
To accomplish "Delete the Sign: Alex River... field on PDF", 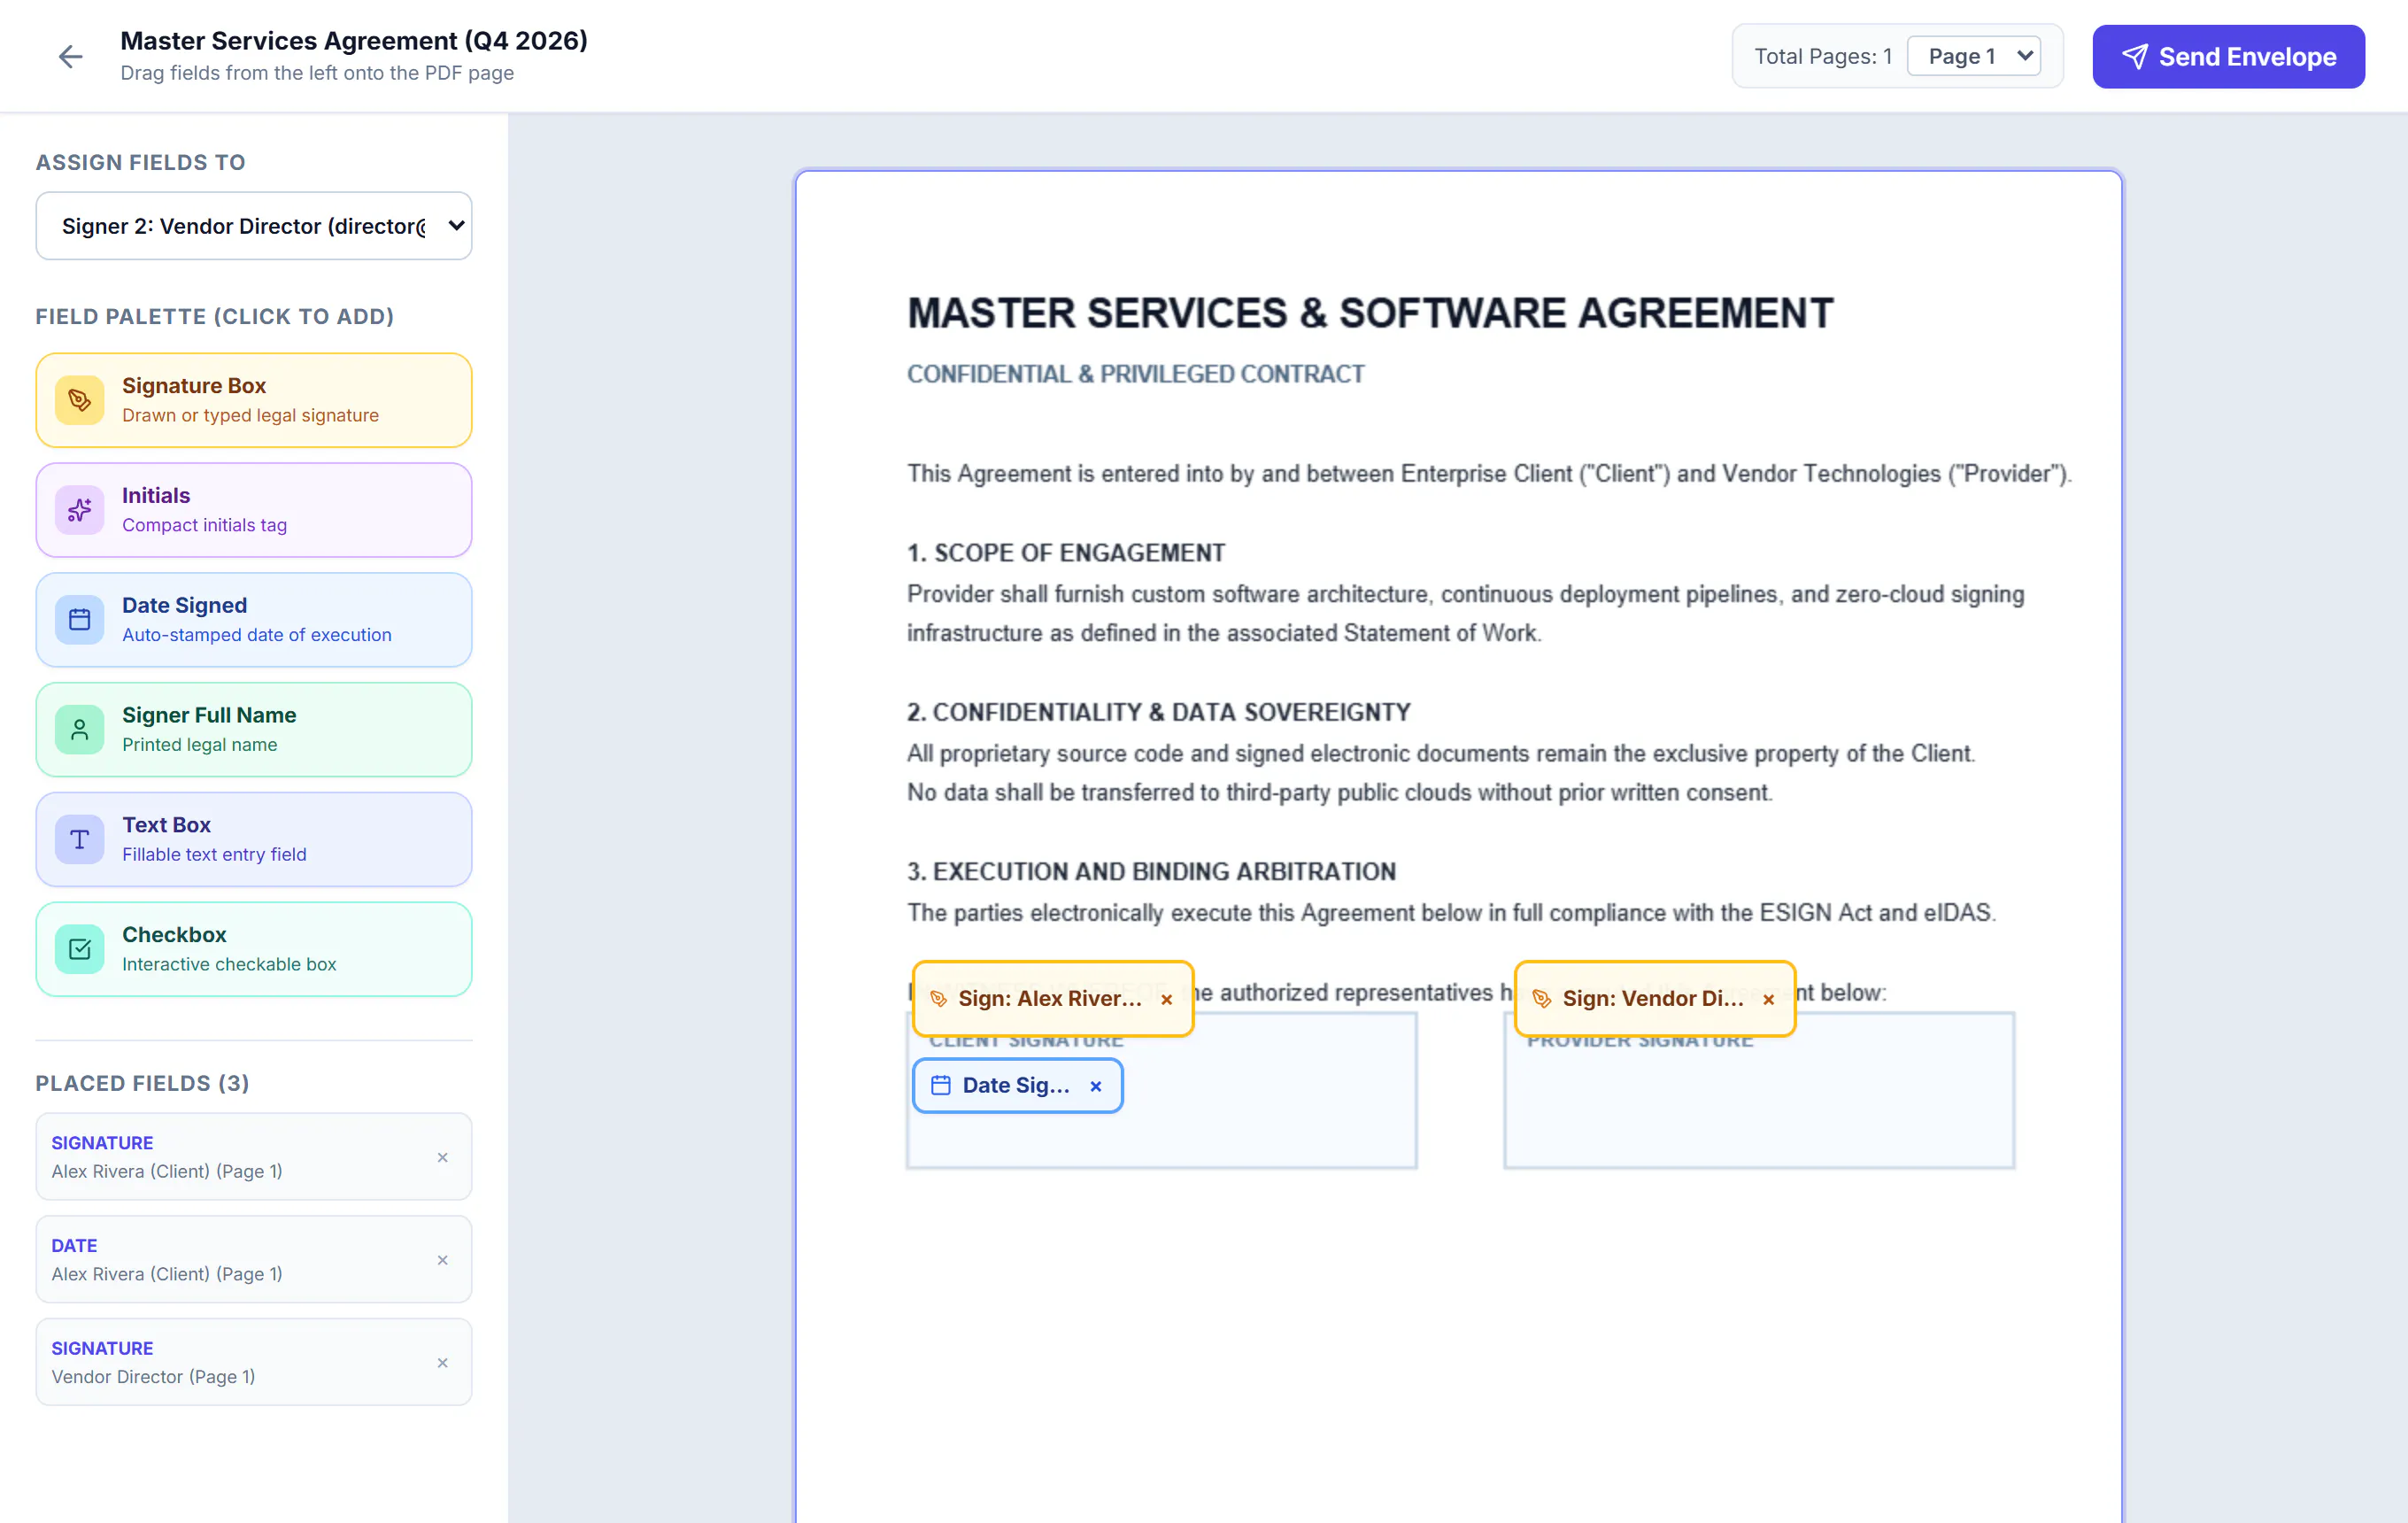I will pos(1166,999).
